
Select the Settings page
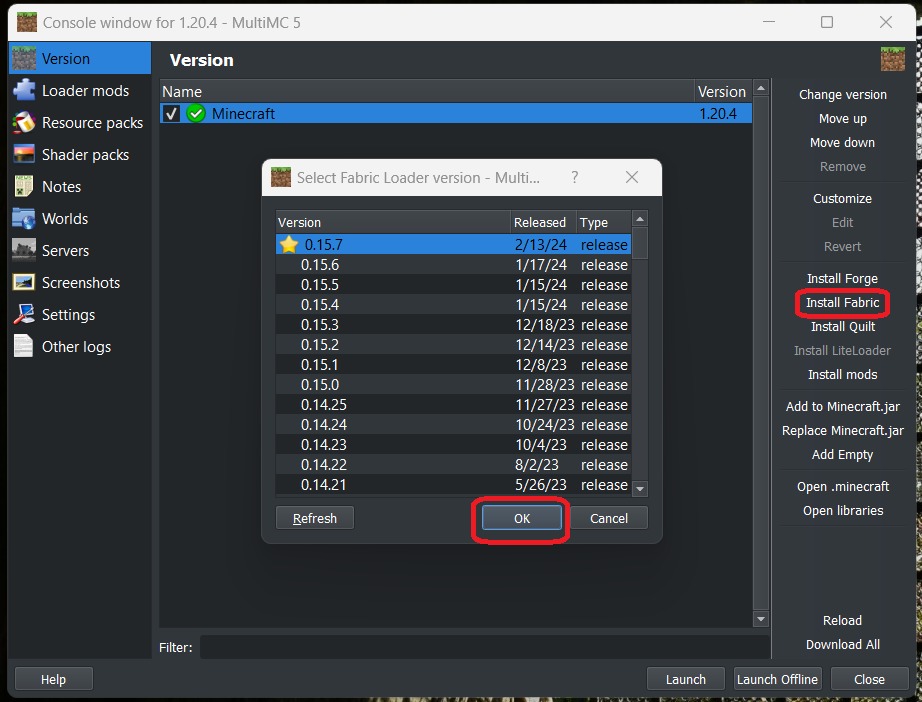coord(79,315)
